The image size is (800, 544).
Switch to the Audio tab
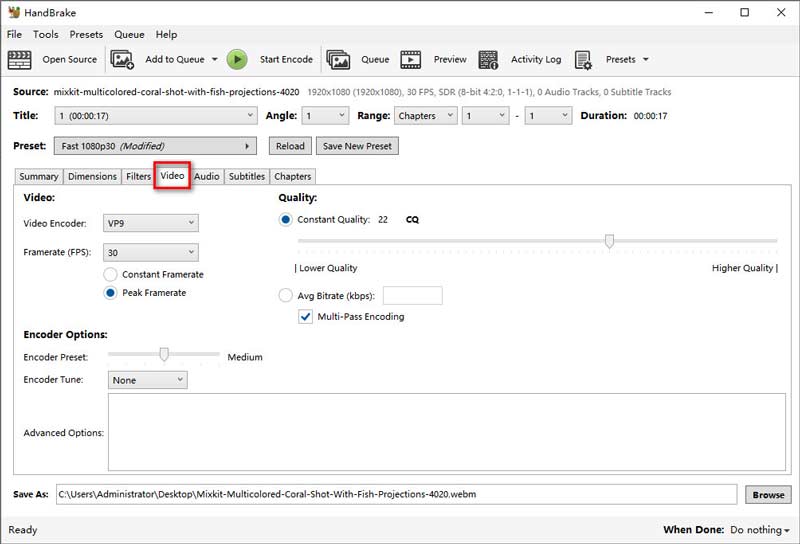tap(207, 177)
